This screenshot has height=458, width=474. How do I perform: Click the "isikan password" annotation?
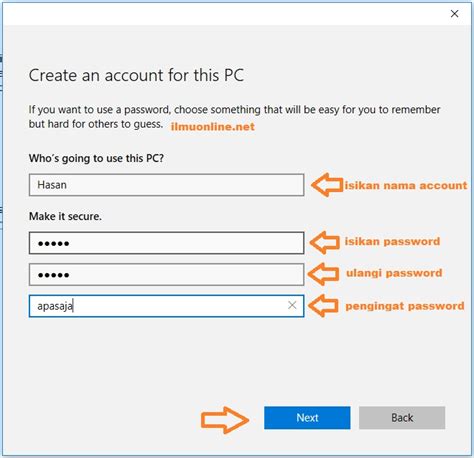392,241
